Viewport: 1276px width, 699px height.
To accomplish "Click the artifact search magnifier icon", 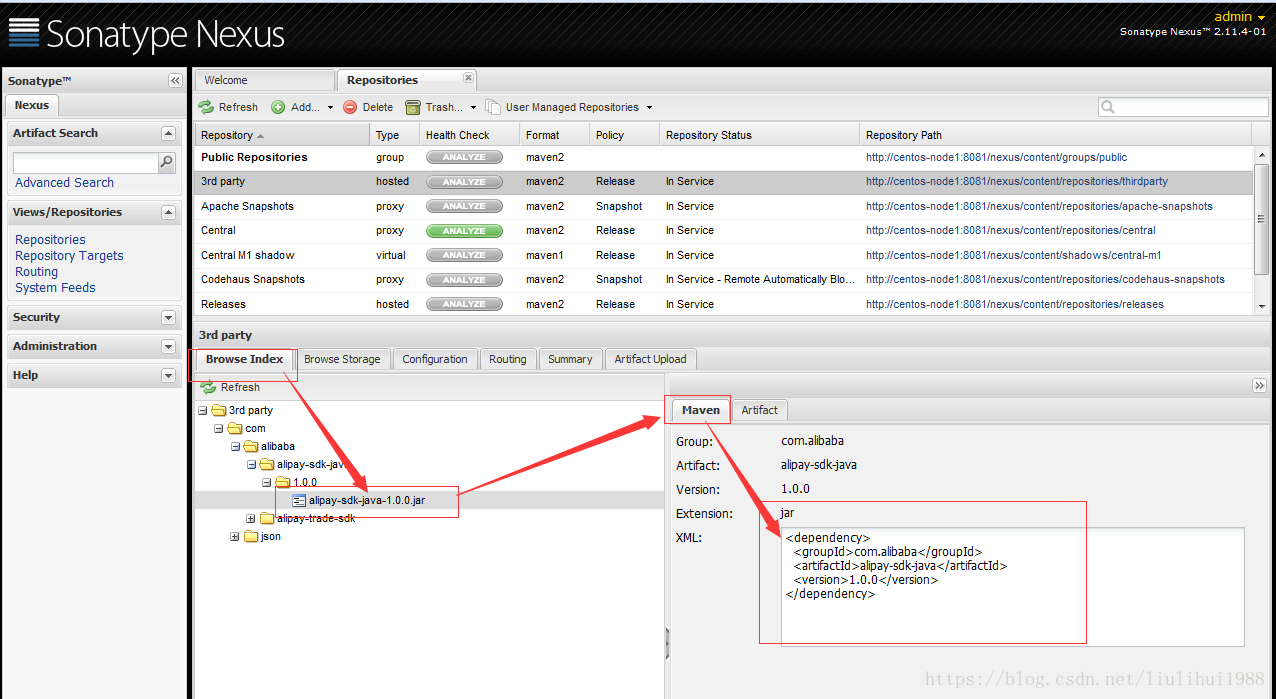I will tap(167, 162).
